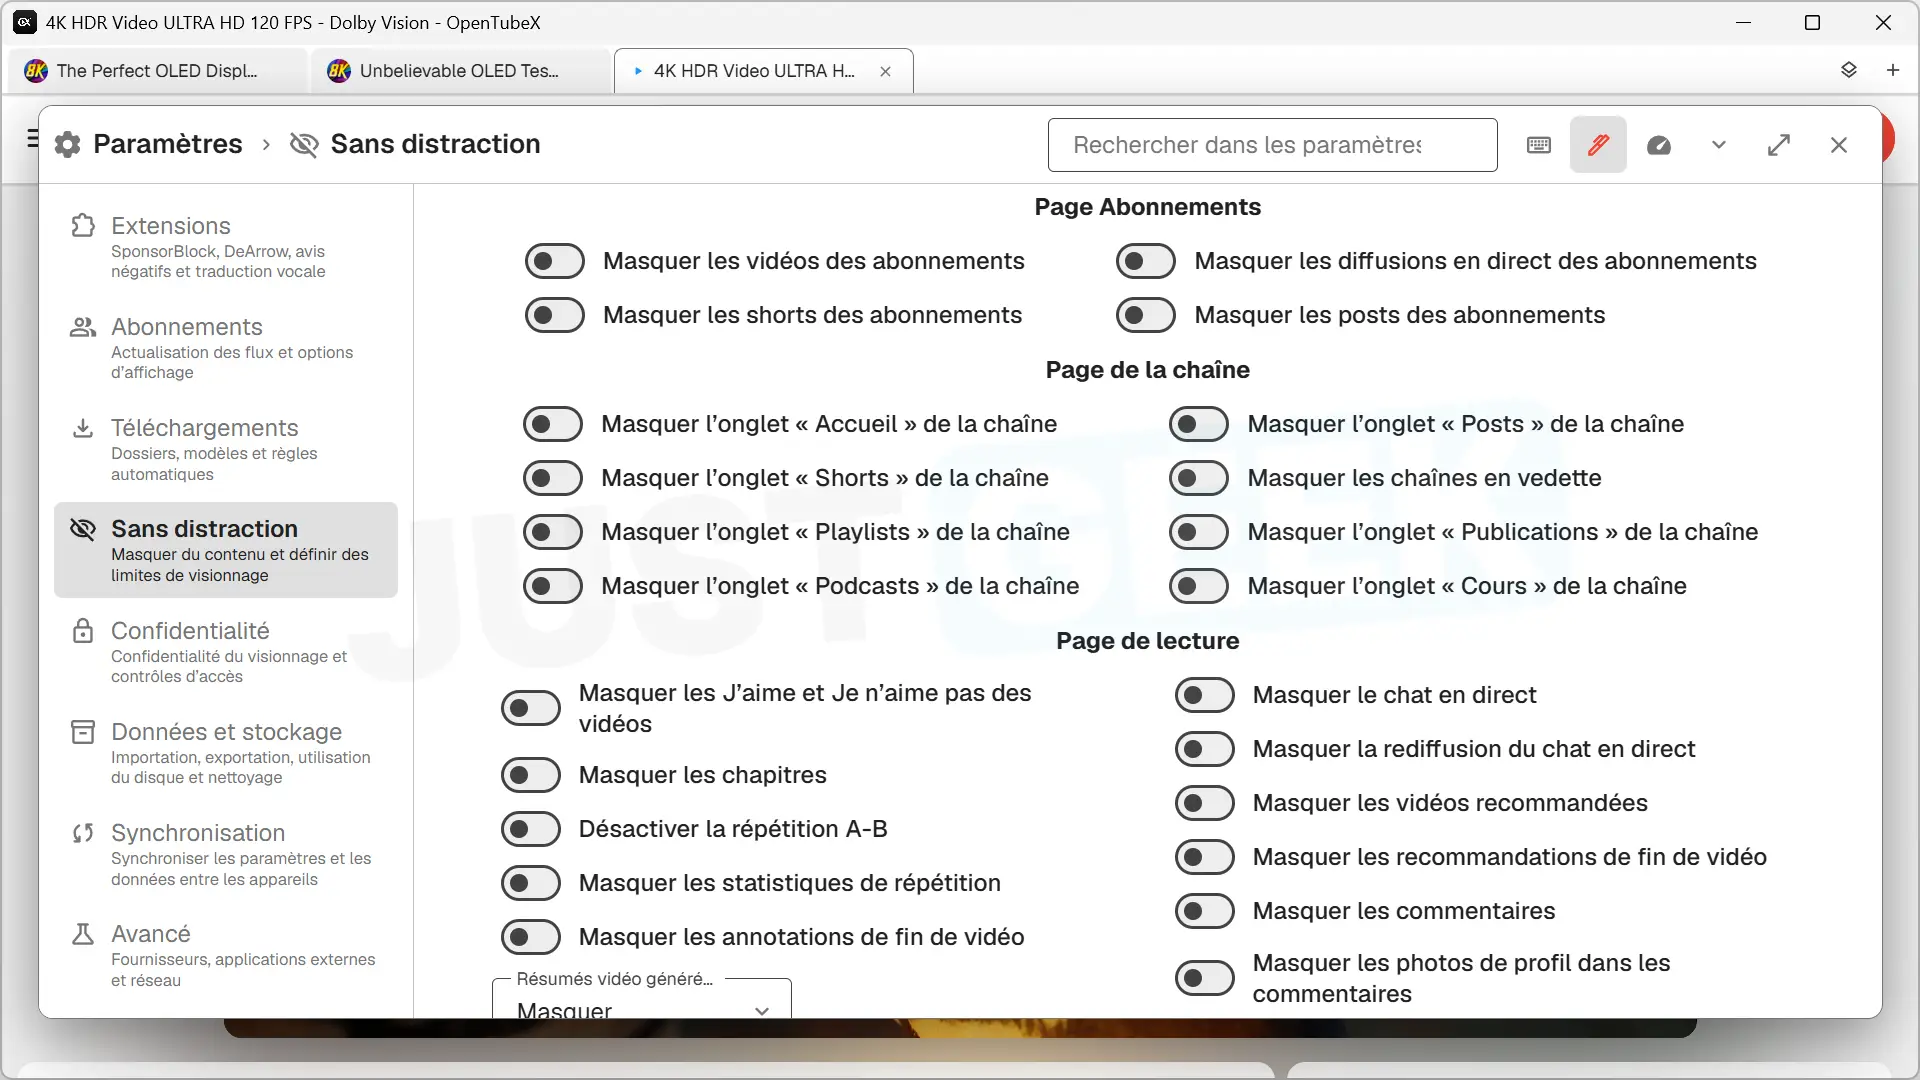Switch to Unbelievable OLED Test tab
The image size is (1920, 1080).
point(460,71)
